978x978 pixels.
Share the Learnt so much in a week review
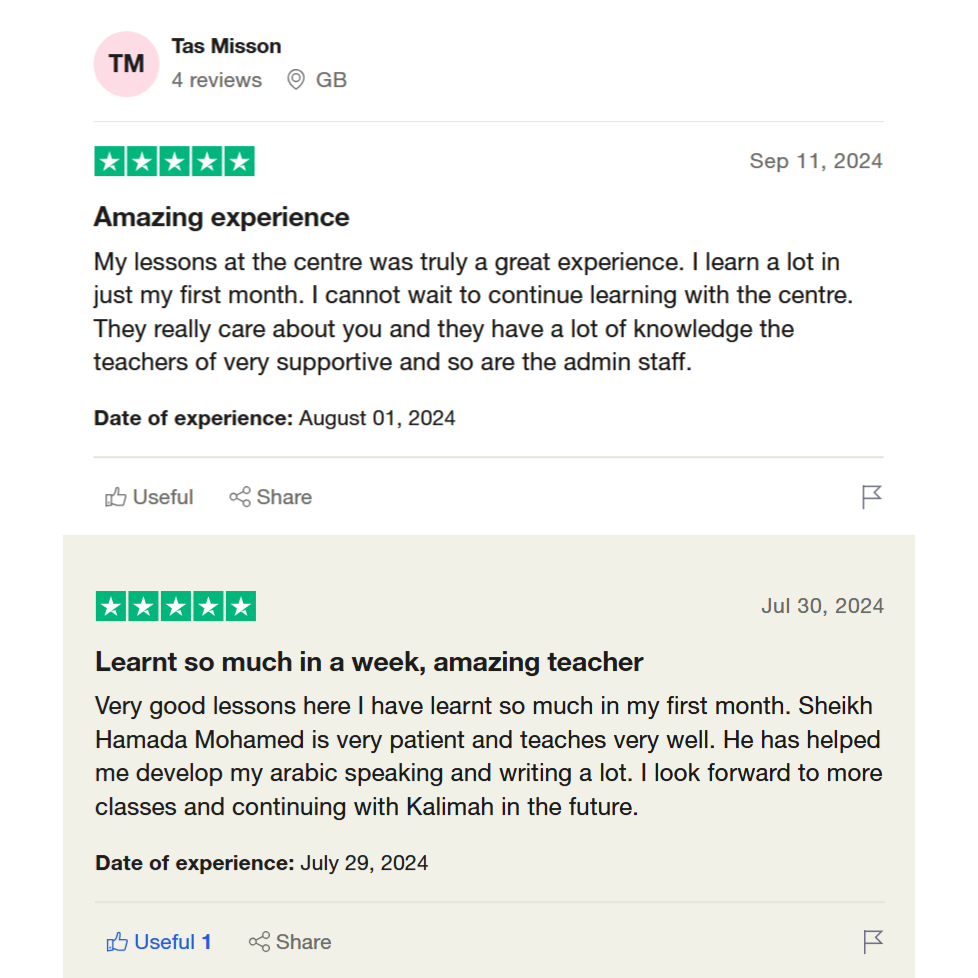click(290, 942)
